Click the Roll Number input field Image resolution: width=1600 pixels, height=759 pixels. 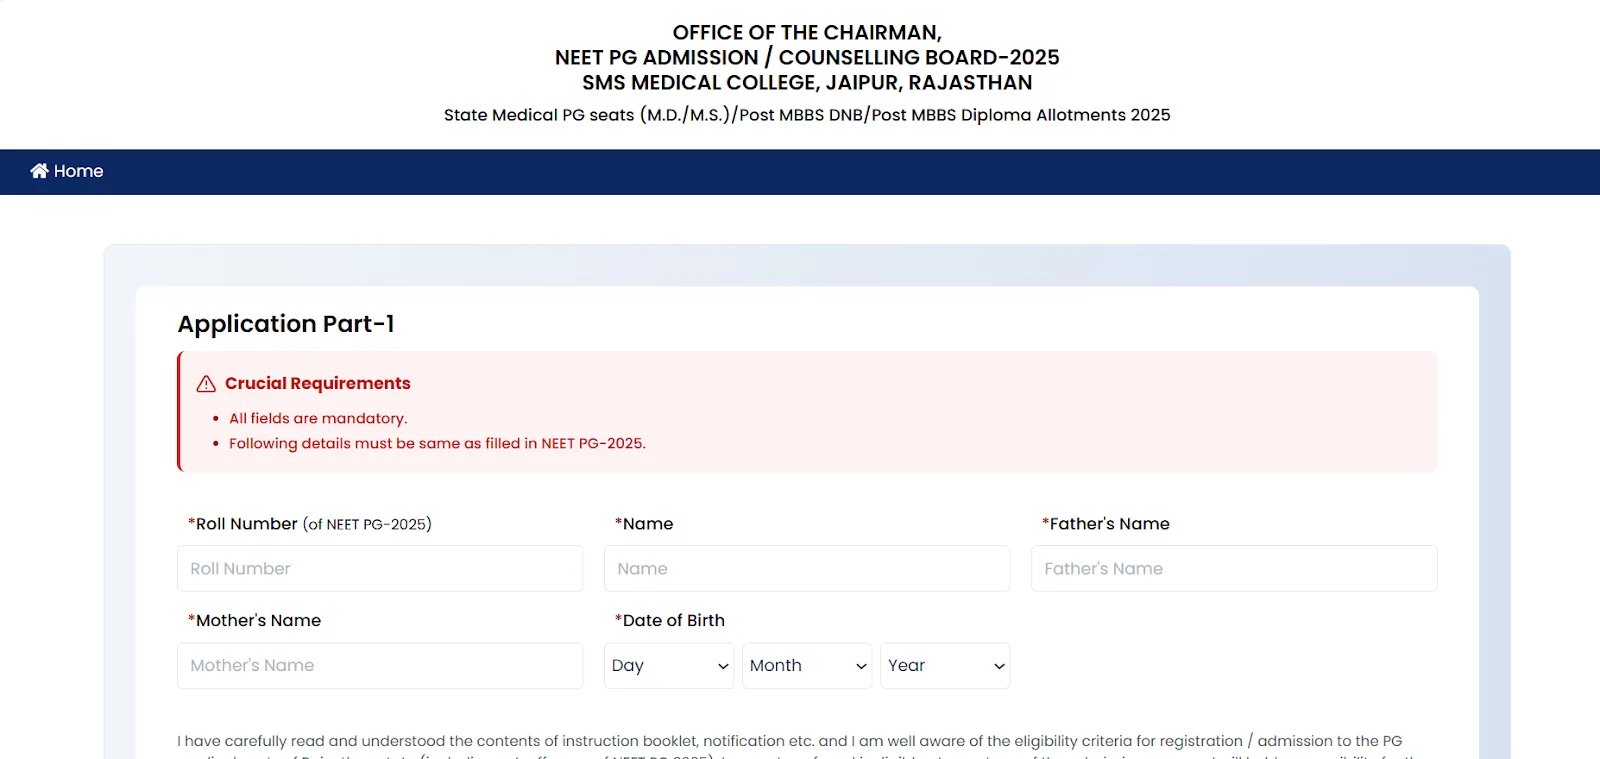tap(379, 568)
